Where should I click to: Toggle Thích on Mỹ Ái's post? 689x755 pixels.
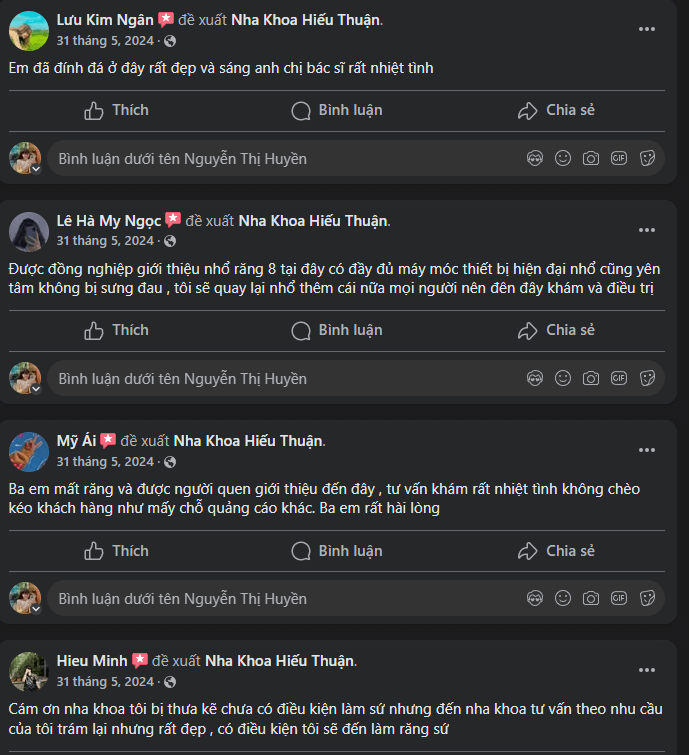[x=116, y=551]
